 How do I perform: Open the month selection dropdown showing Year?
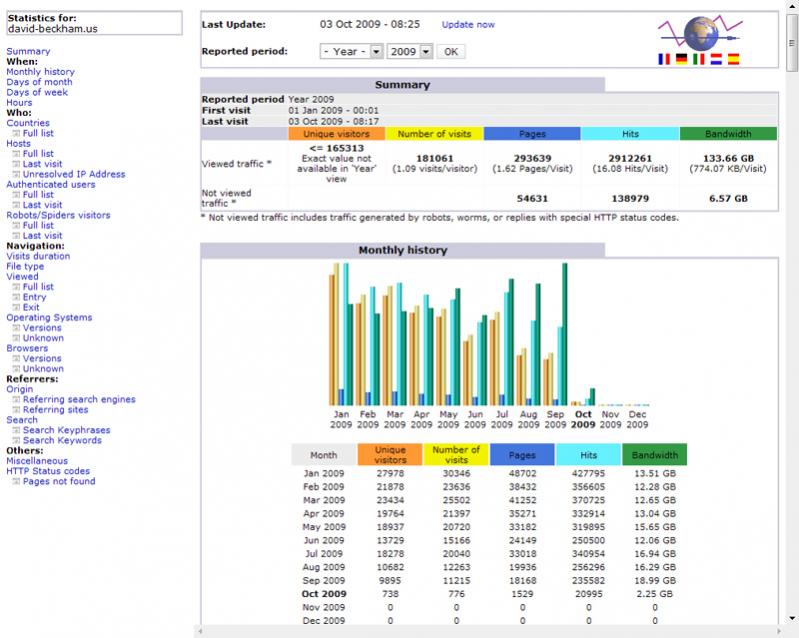[351, 51]
